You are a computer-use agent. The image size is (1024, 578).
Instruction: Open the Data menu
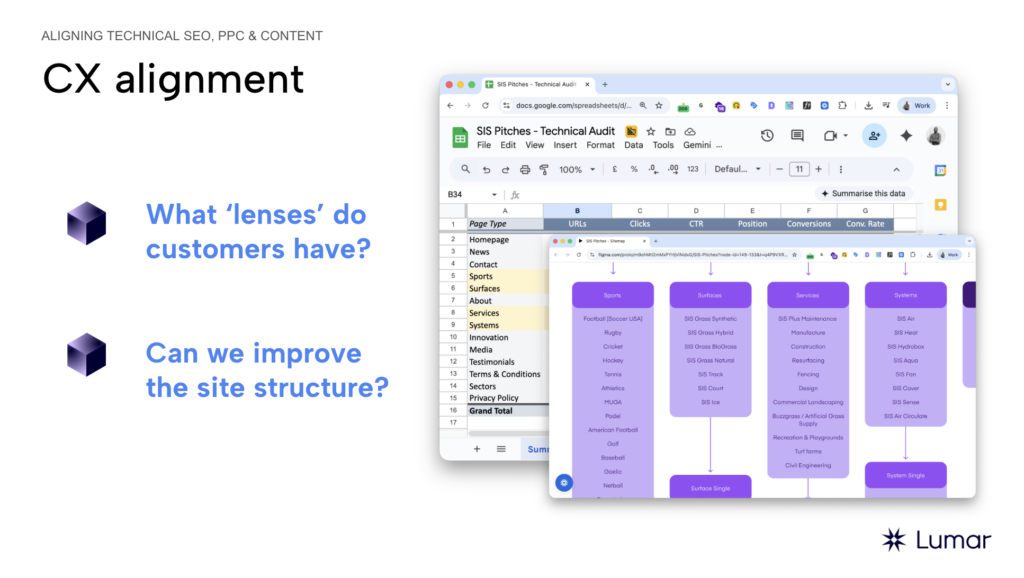[633, 145]
